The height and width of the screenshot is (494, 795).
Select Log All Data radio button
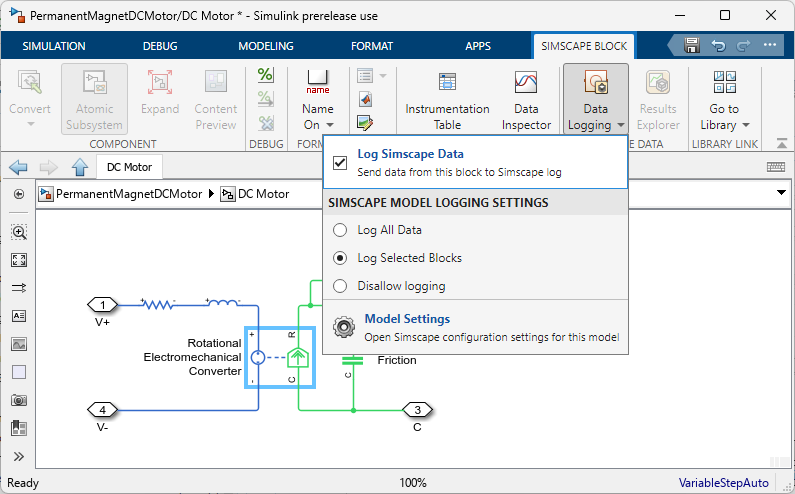tap(340, 230)
